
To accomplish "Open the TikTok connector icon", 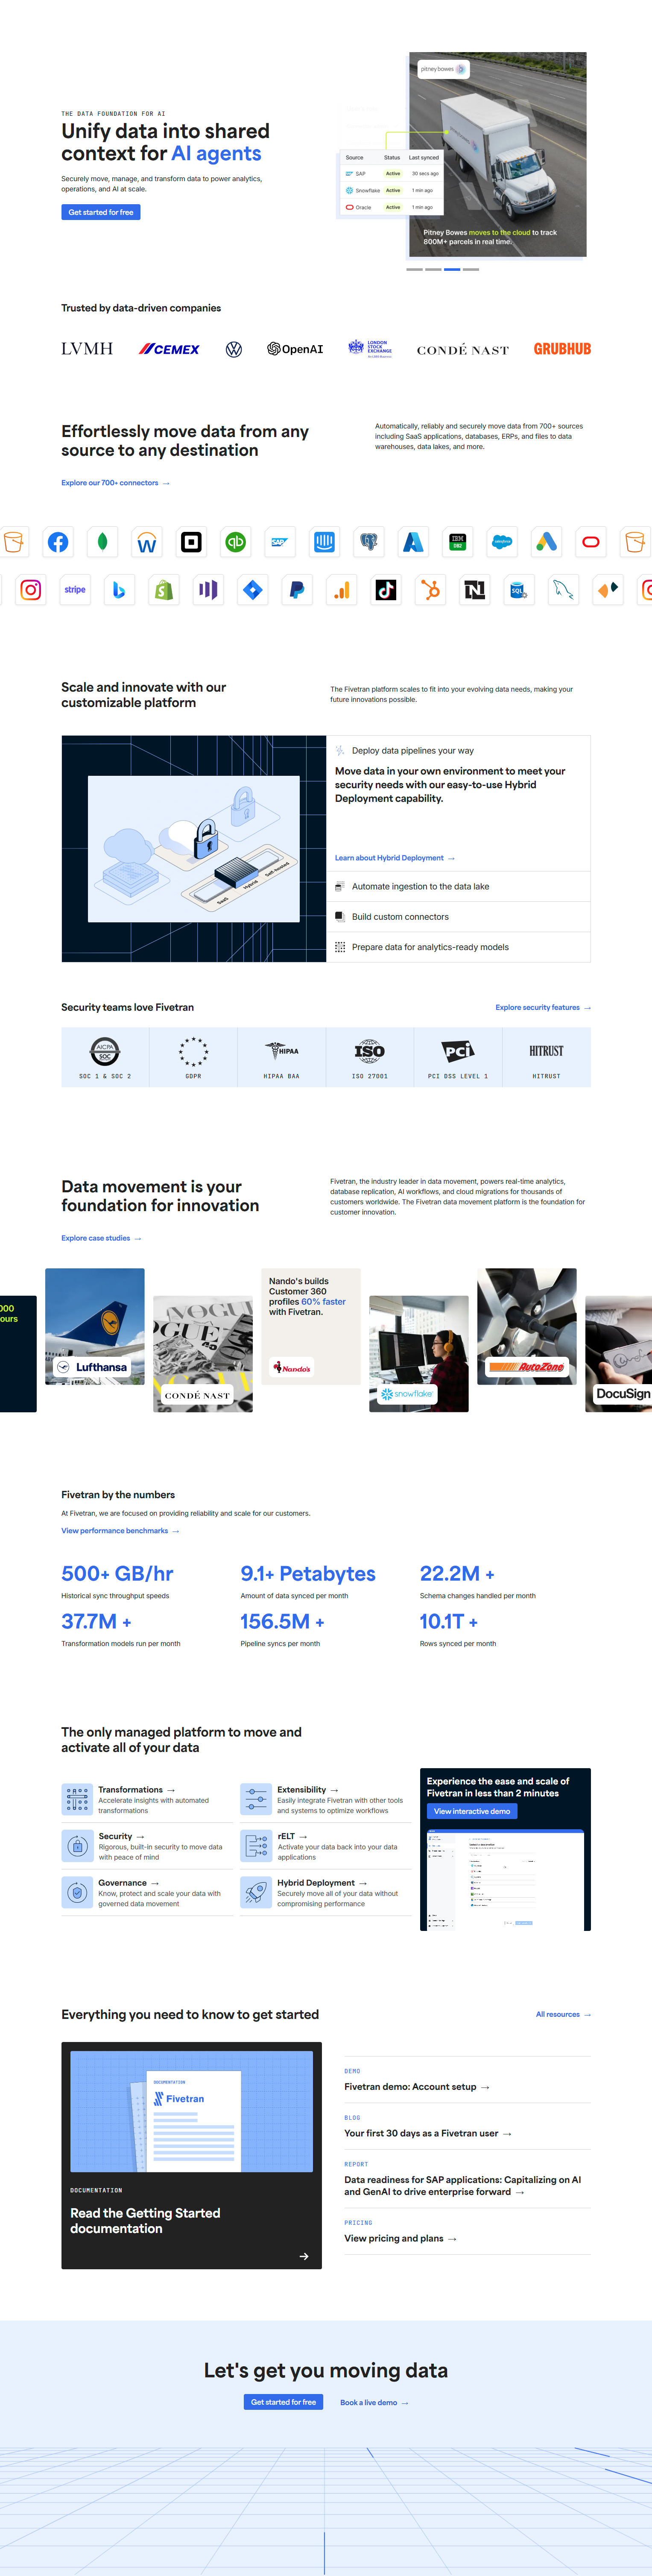I will coord(386,590).
